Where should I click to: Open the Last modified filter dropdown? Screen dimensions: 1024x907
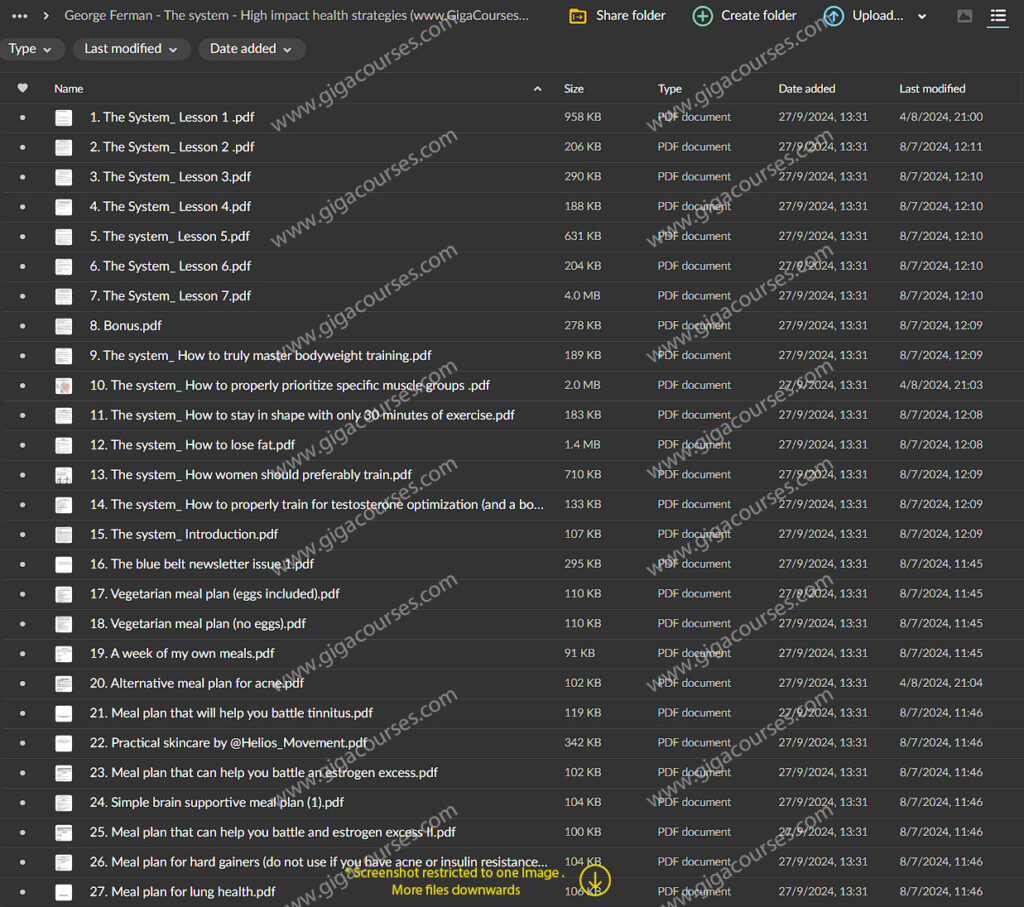point(130,49)
